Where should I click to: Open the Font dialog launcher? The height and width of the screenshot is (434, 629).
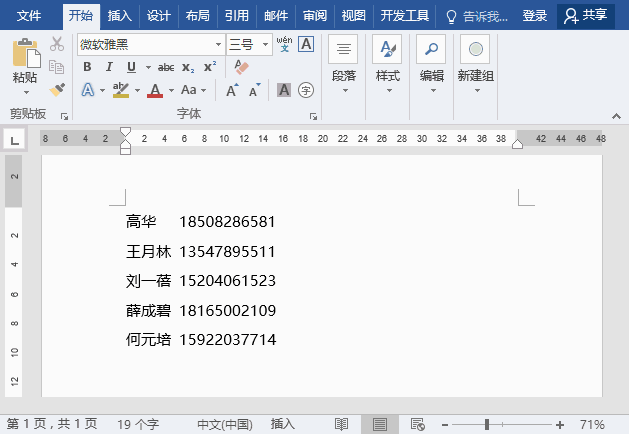(313, 116)
